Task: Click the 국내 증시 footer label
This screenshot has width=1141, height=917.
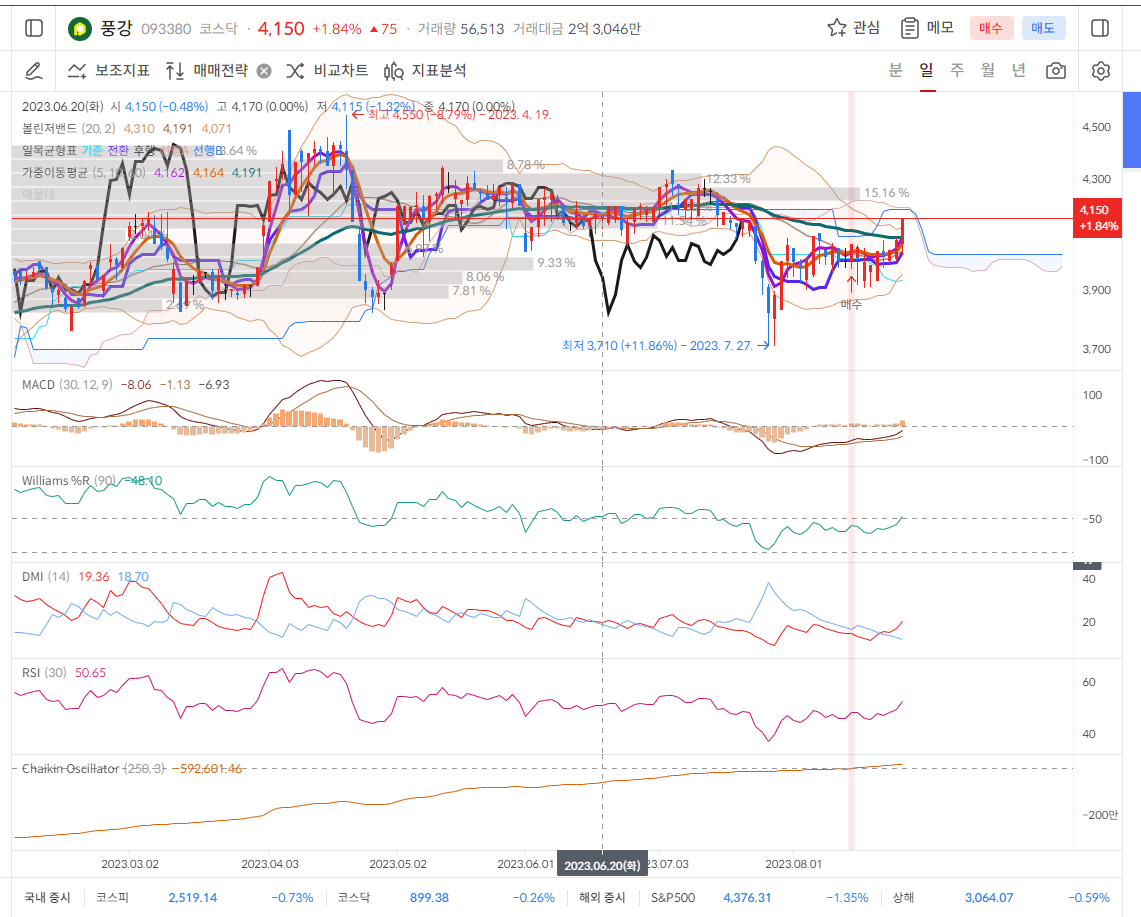Action: click(47, 897)
